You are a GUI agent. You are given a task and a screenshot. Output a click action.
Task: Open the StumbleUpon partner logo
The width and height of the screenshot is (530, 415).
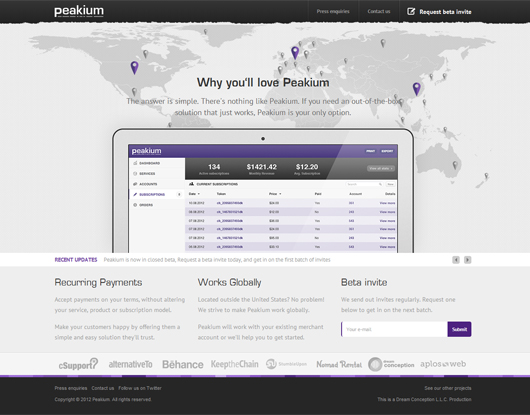click(x=286, y=364)
